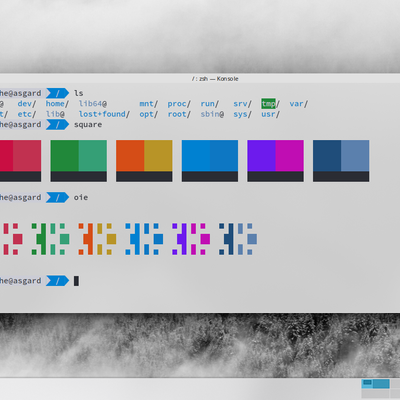Select the 'run/' directory entry
The height and width of the screenshot is (400, 400).
210,104
